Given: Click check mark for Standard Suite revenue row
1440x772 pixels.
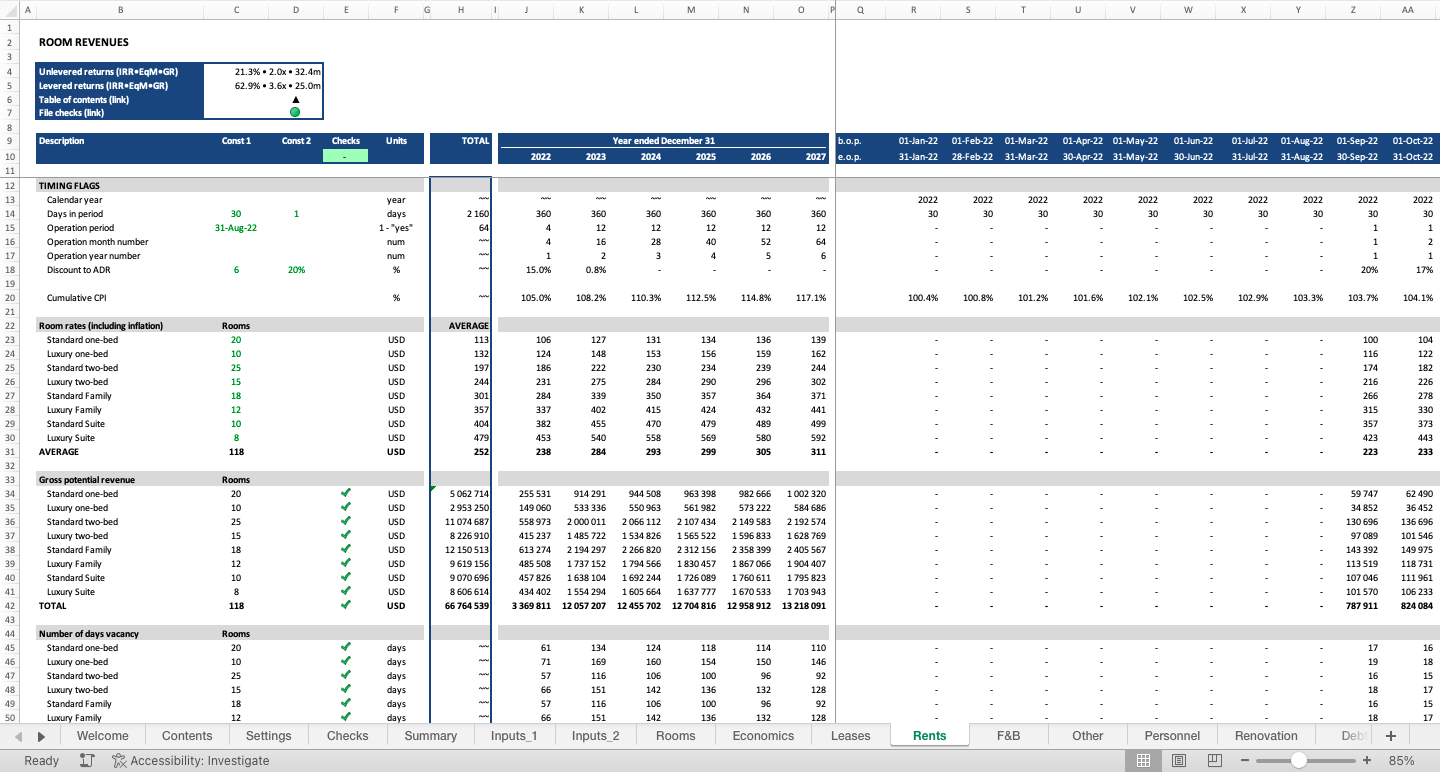Looking at the screenshot, I should click(346, 578).
